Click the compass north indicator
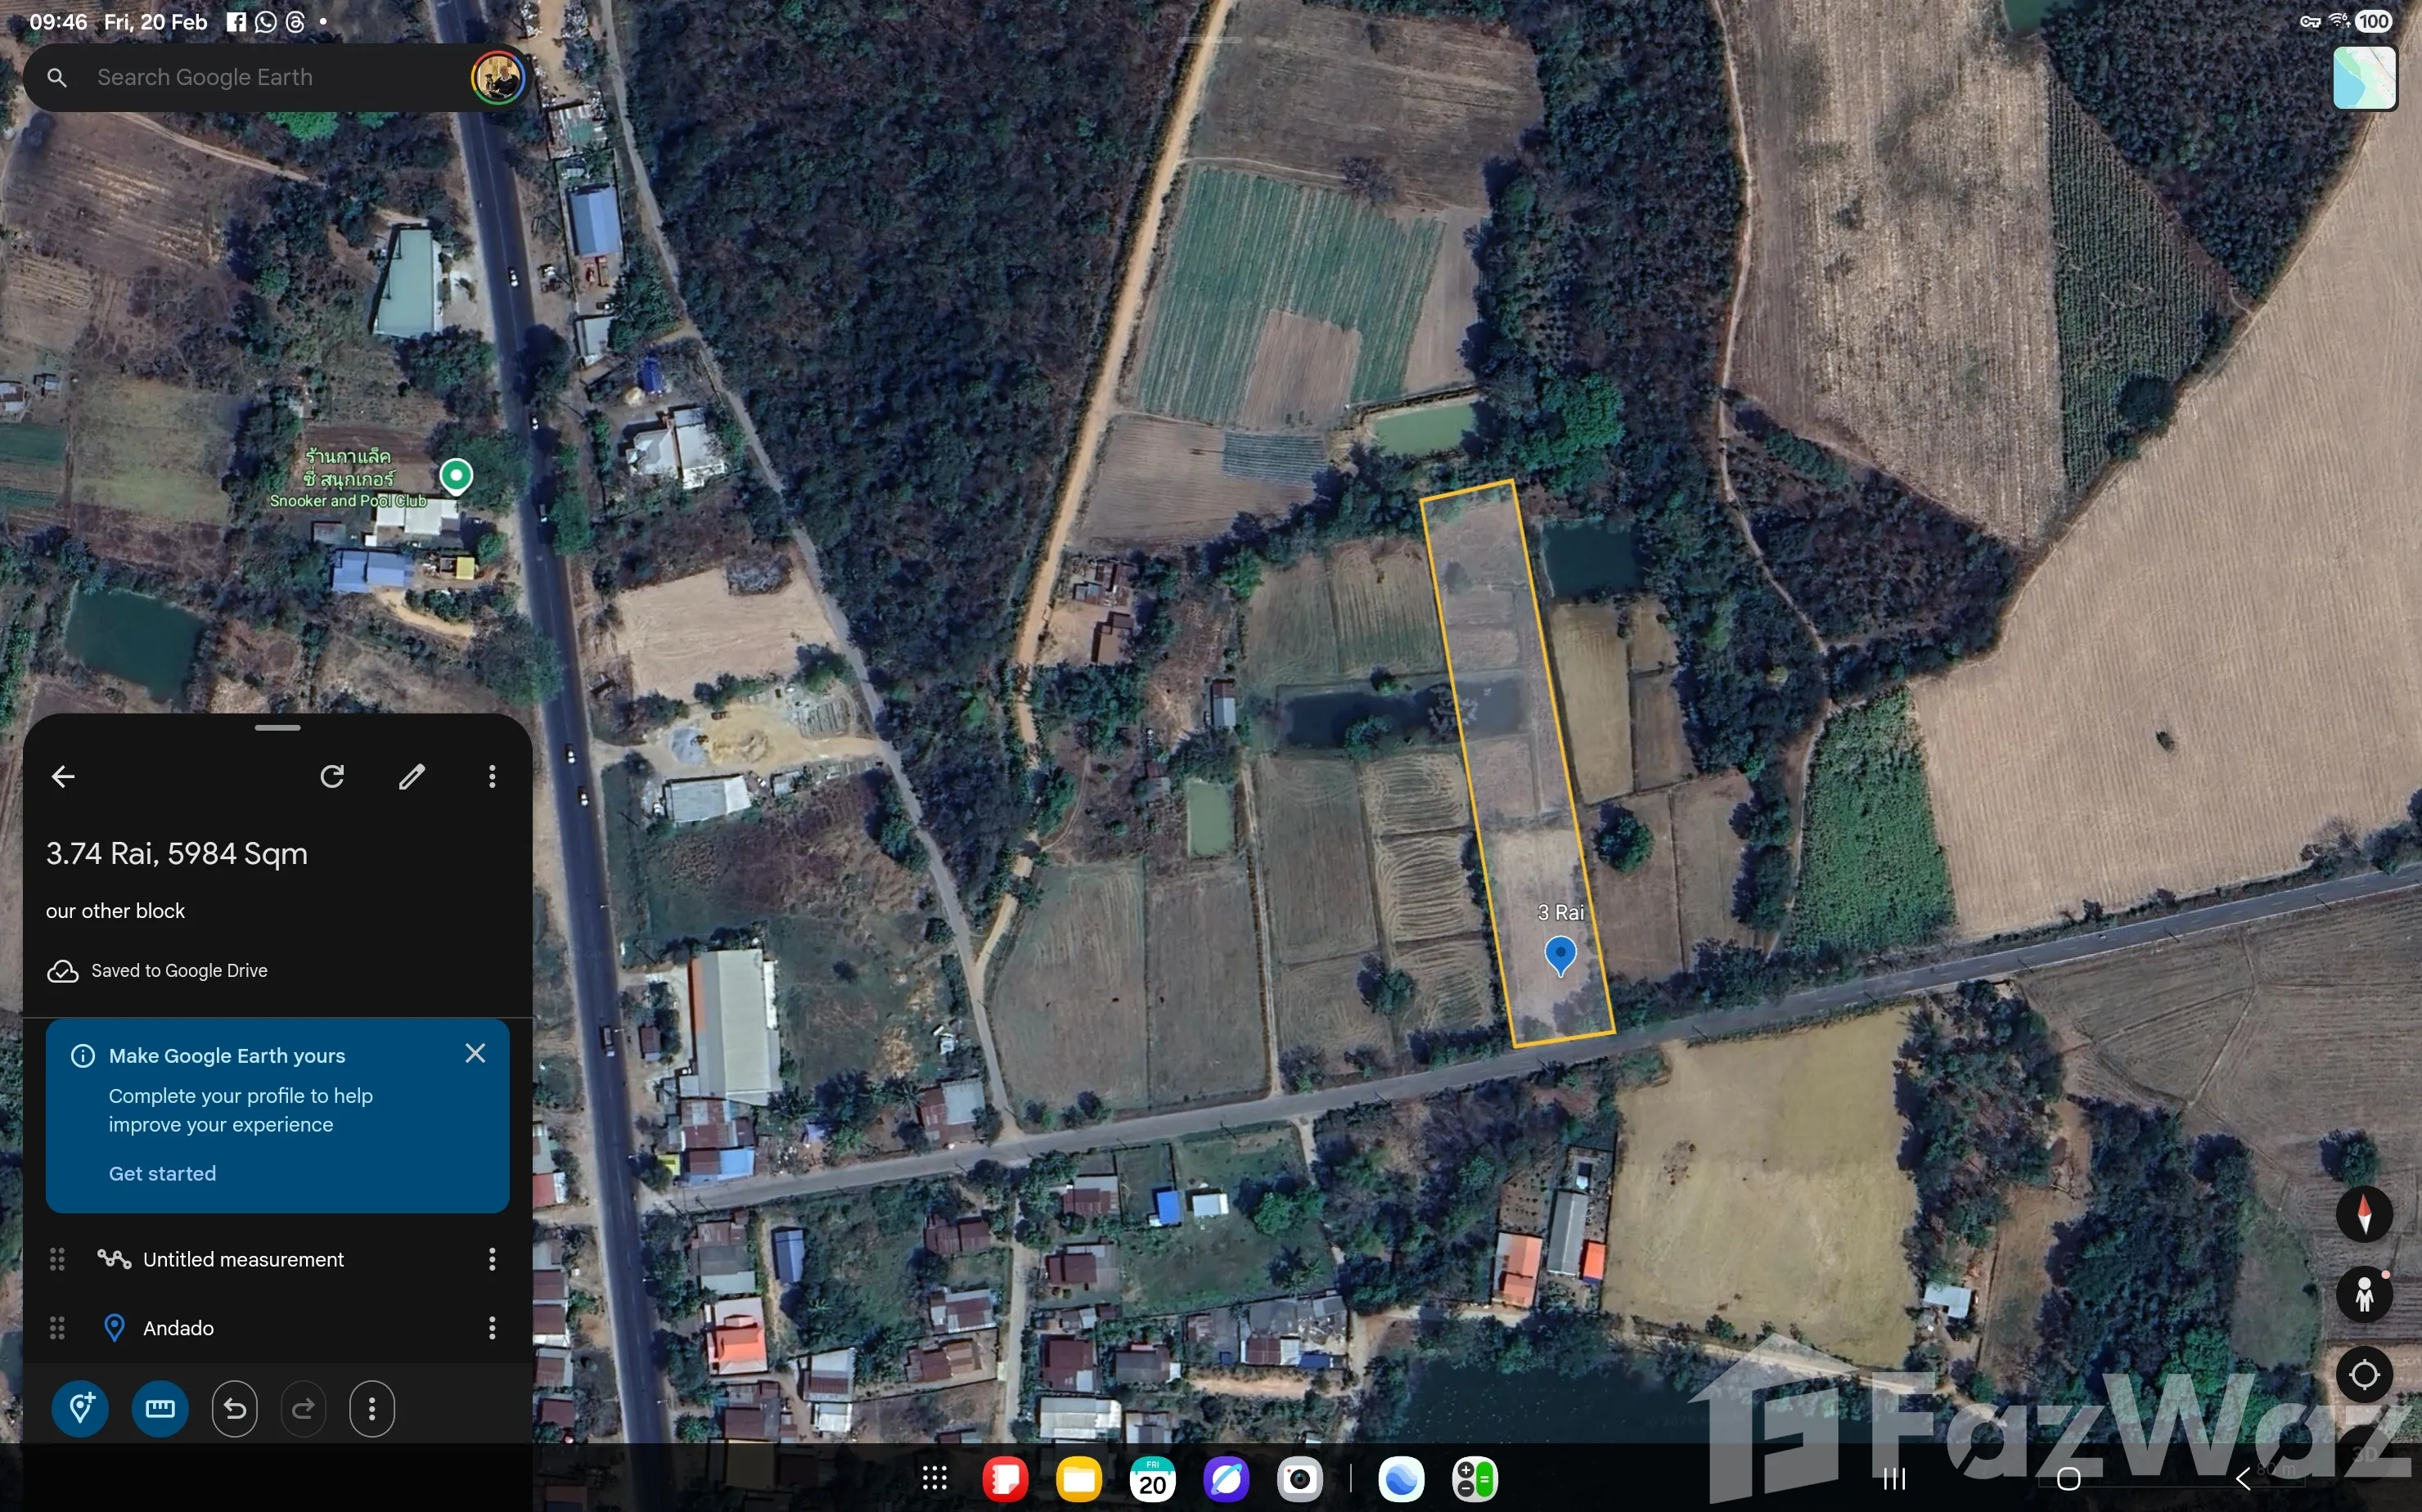Screen dimensions: 2422x1512 pos(2364,1214)
